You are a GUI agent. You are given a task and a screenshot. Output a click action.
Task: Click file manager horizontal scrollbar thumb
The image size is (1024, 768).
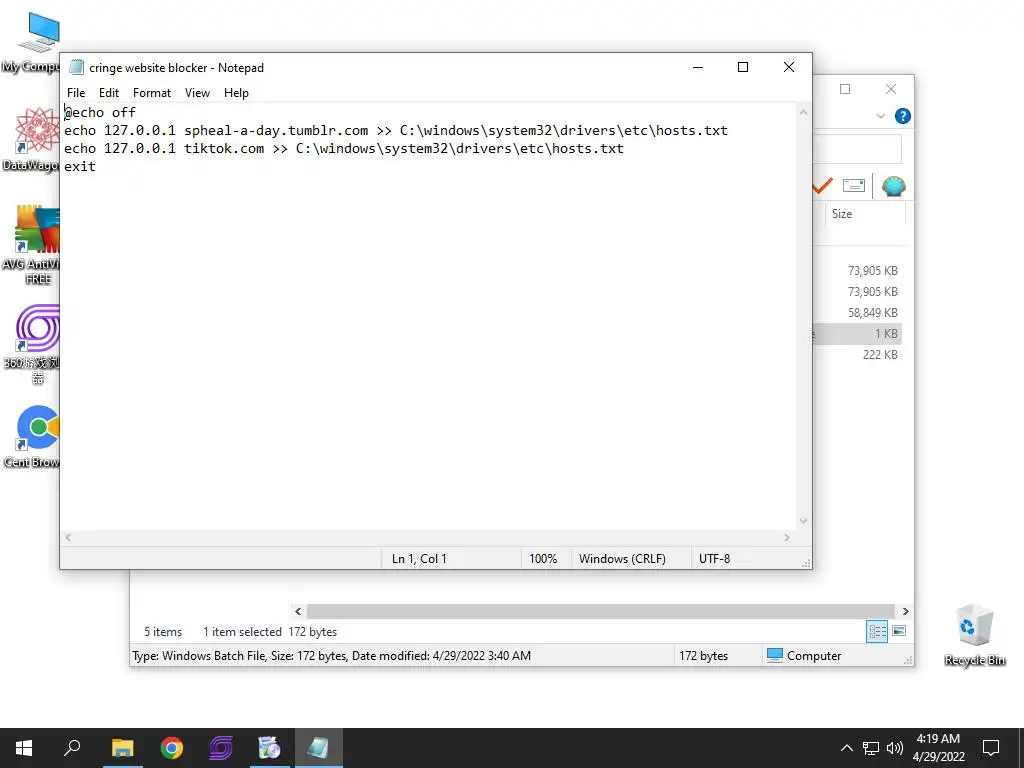601,611
